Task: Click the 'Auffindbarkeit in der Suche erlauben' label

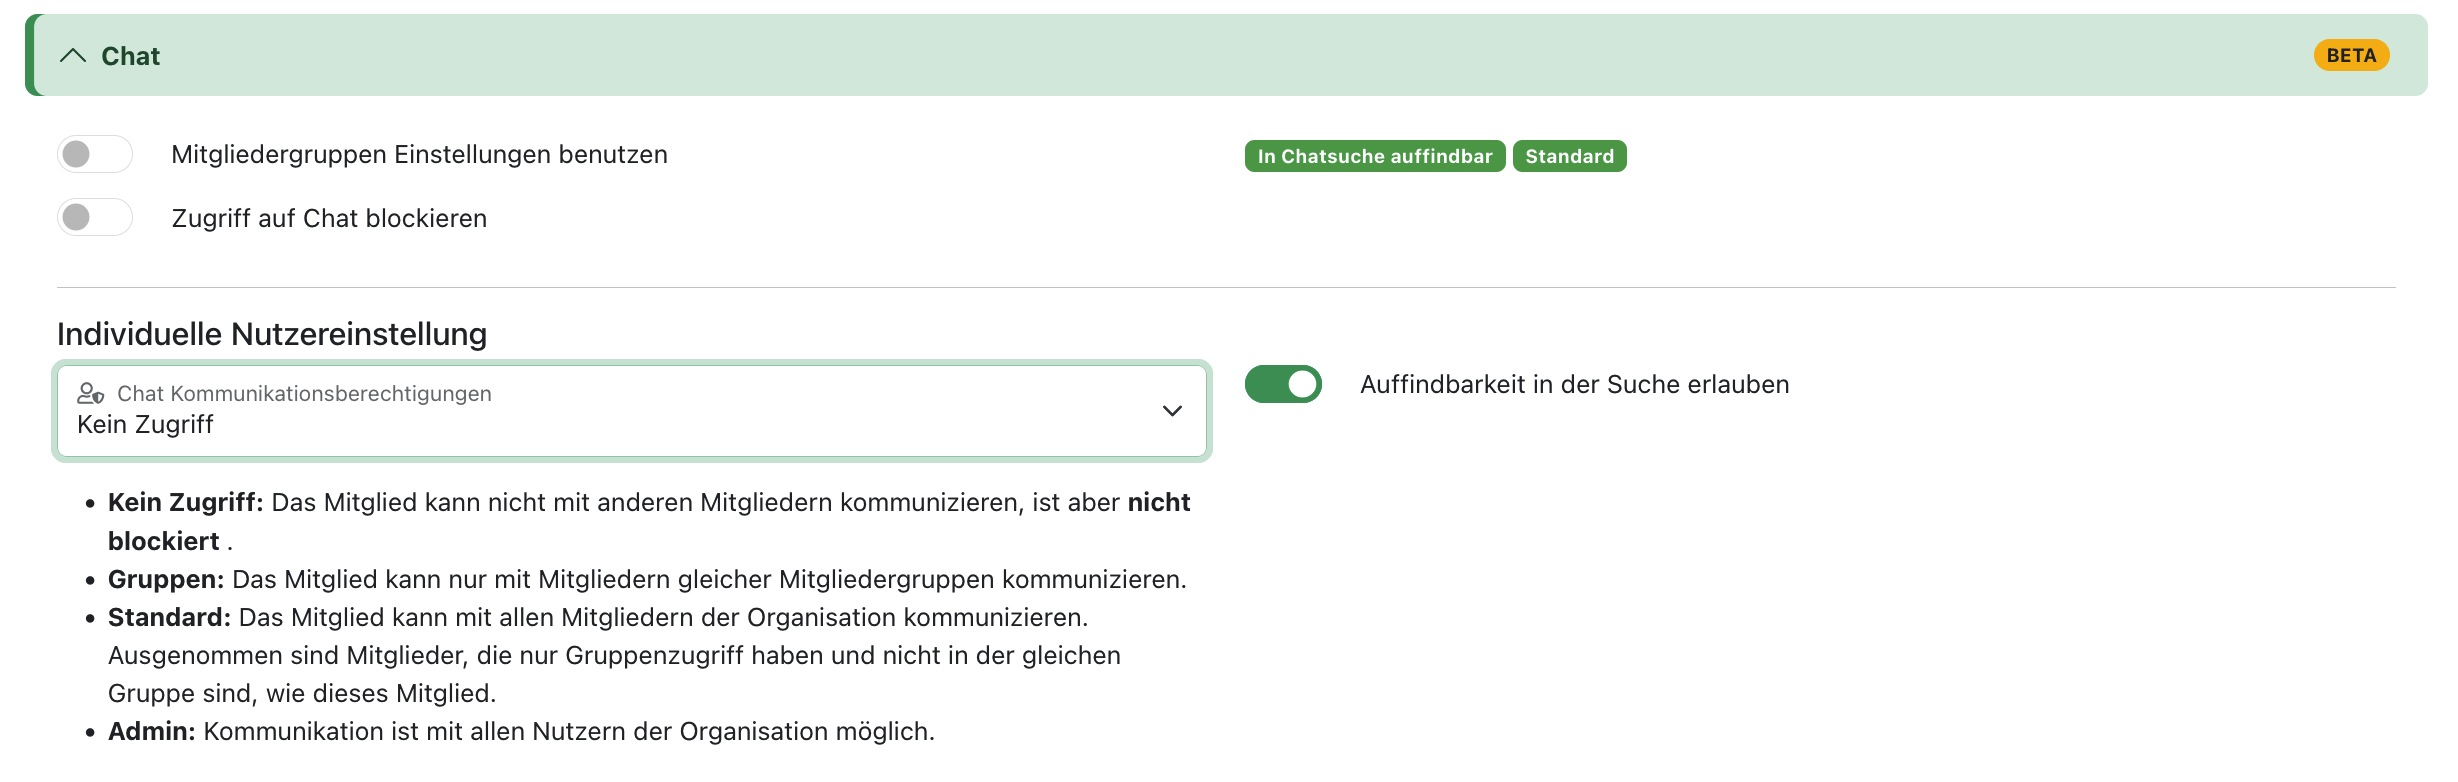Action: click(x=1574, y=385)
